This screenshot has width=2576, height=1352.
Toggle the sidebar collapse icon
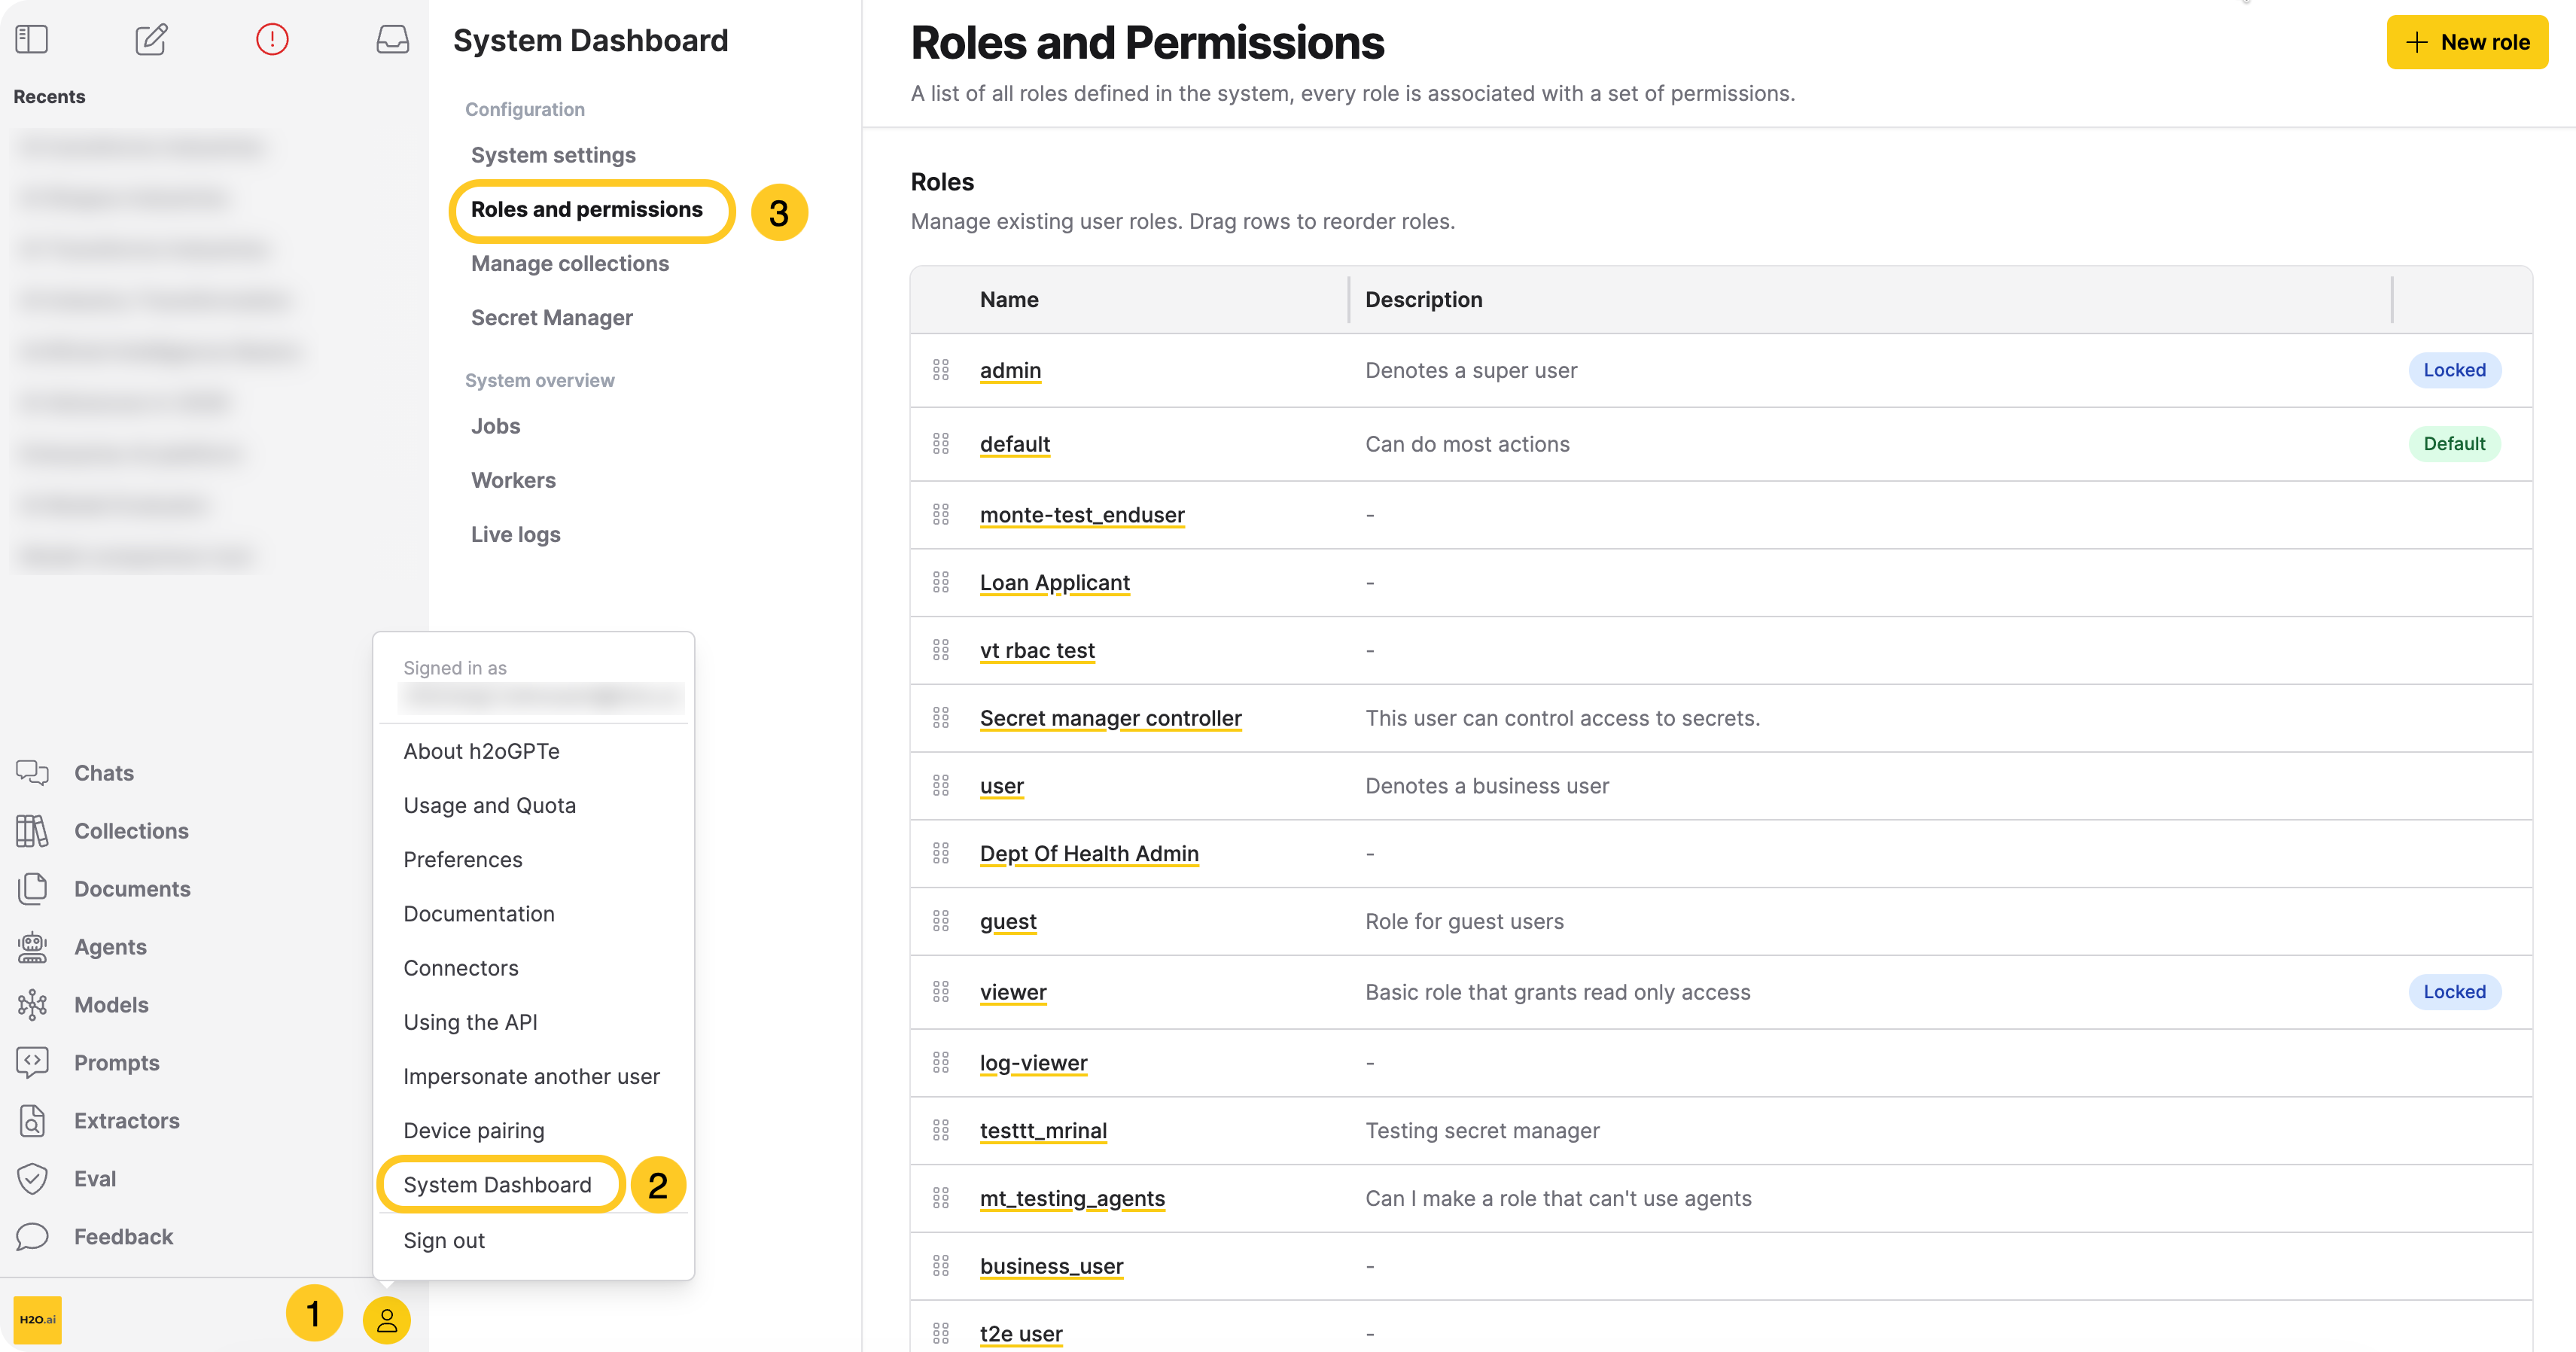pyautogui.click(x=31, y=38)
